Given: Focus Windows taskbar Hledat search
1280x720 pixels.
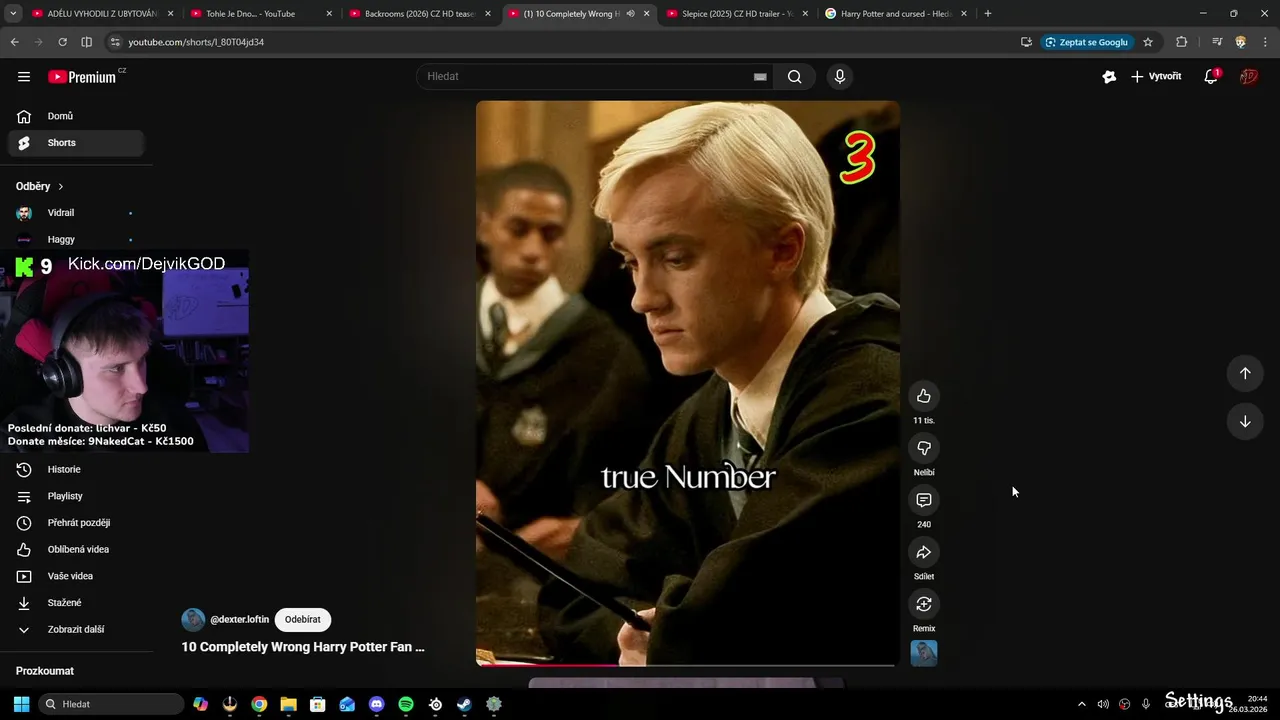Looking at the screenshot, I should click(111, 704).
